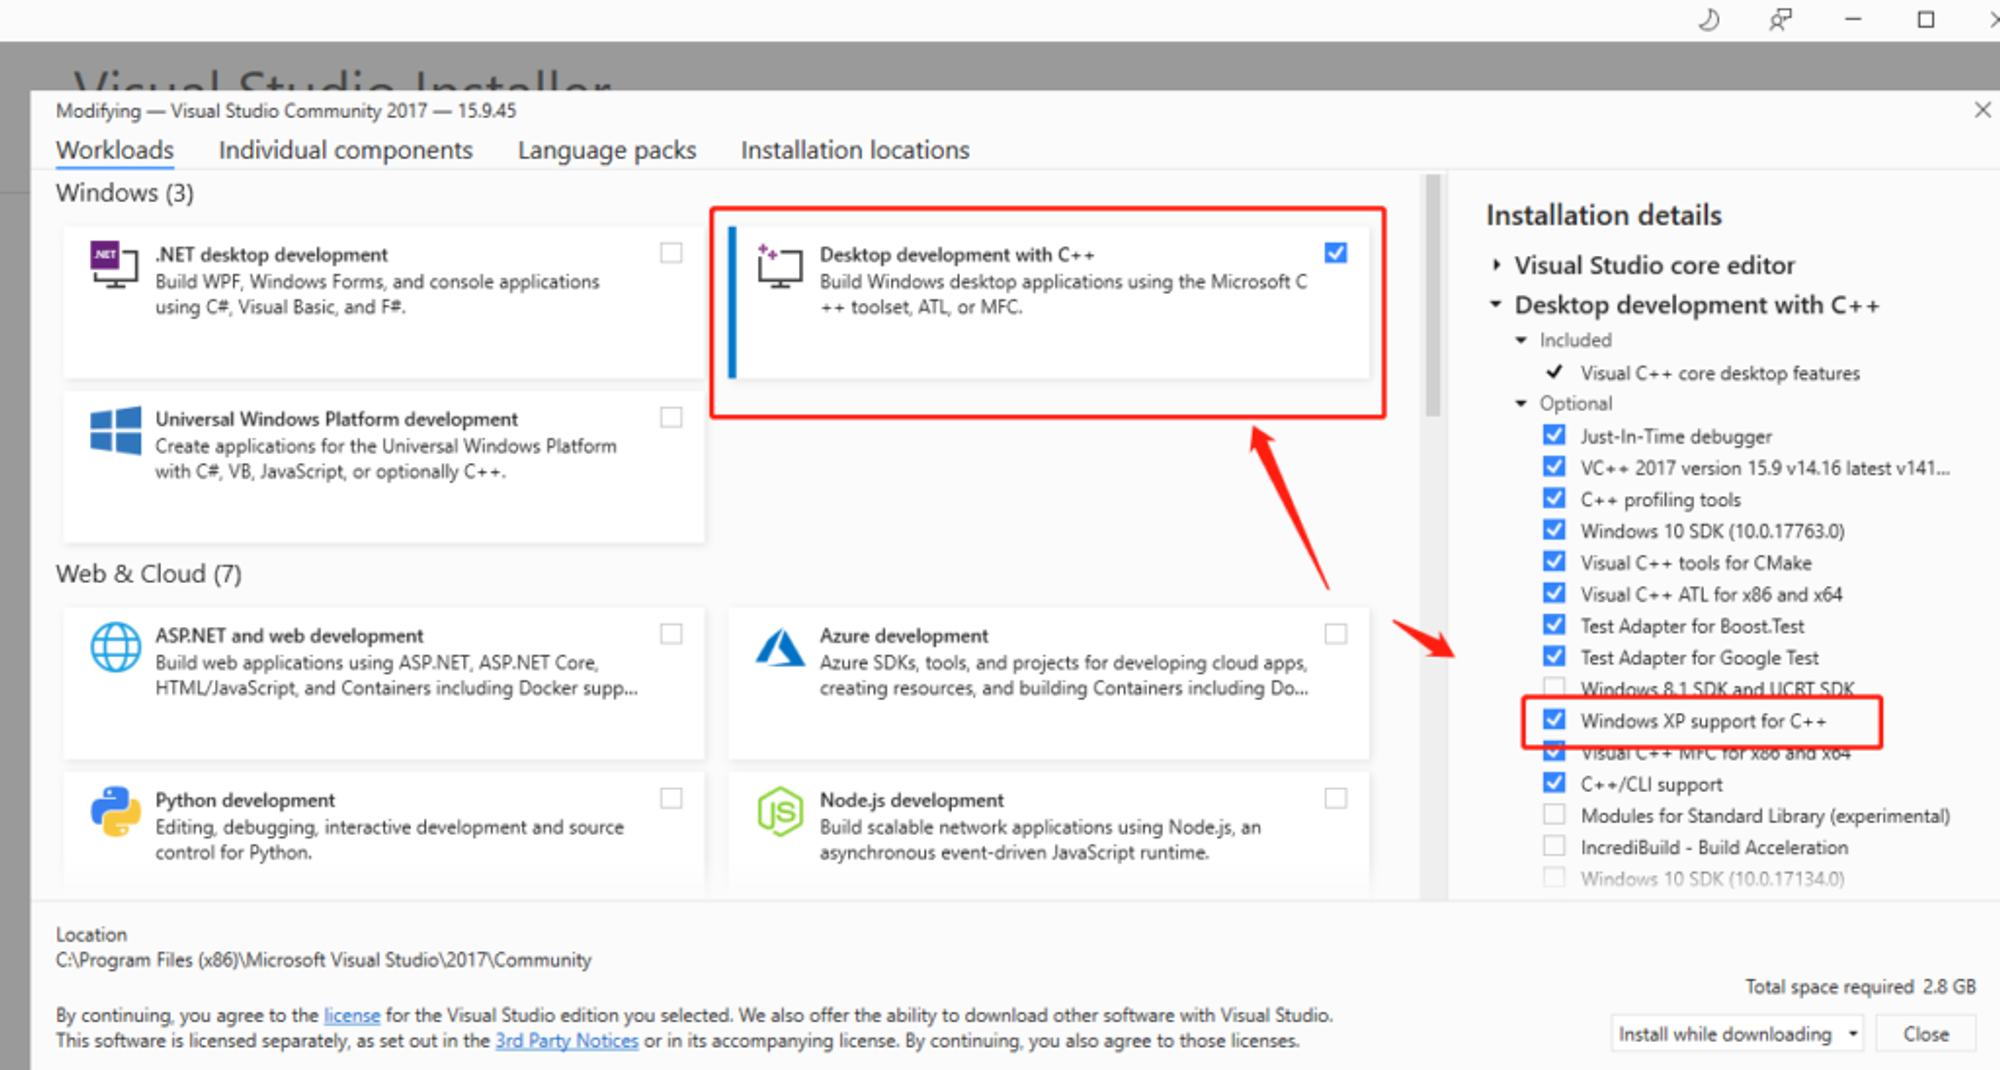Go to Installation locations tab

(x=855, y=150)
